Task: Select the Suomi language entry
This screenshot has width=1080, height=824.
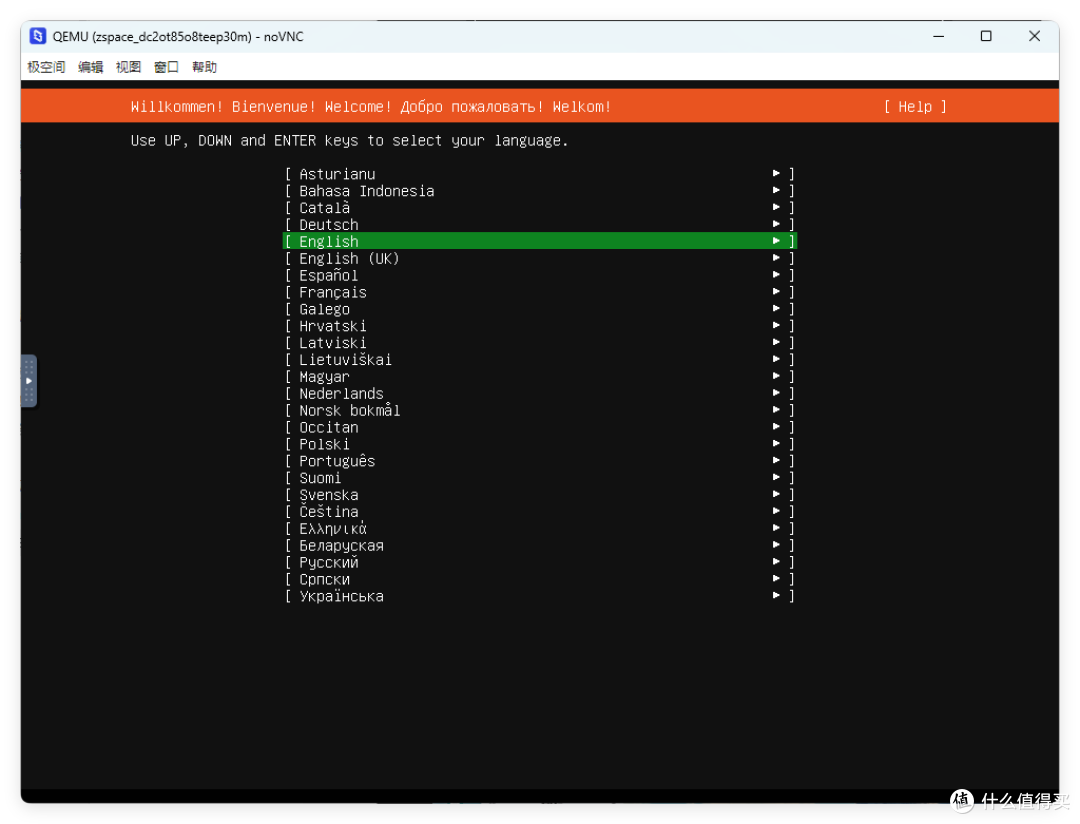Action: (319, 478)
